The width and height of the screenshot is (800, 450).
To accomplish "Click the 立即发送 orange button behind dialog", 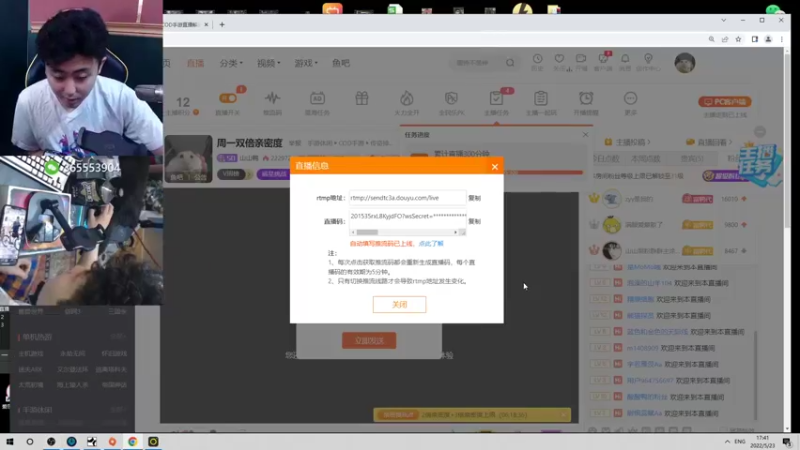I will click(x=369, y=340).
